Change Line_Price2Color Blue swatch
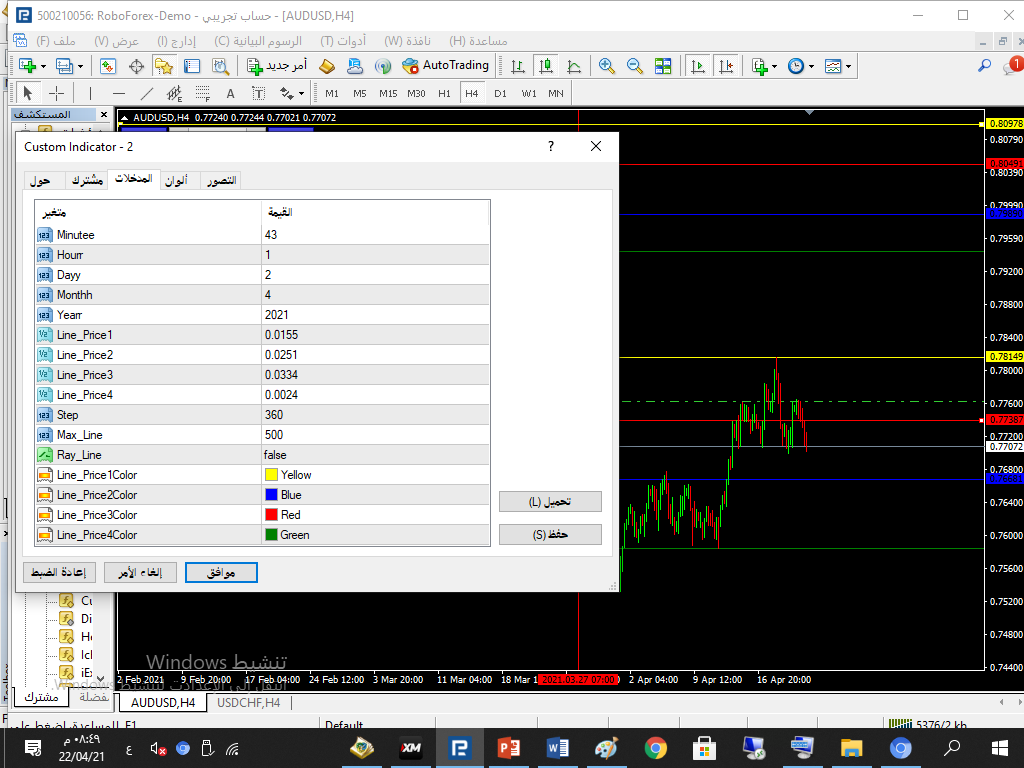Viewport: 1024px width, 768px height. pos(272,495)
